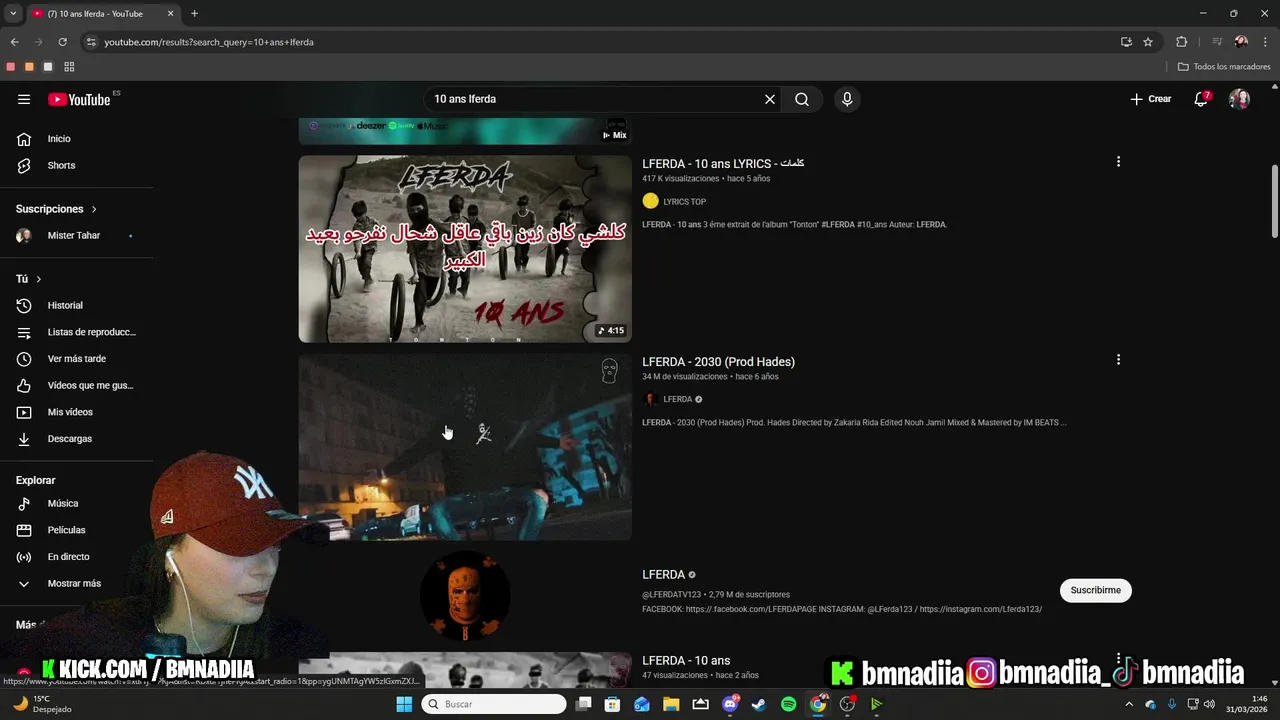The height and width of the screenshot is (720, 1280).
Task: Show hidden system tray icons
Action: tap(1130, 704)
